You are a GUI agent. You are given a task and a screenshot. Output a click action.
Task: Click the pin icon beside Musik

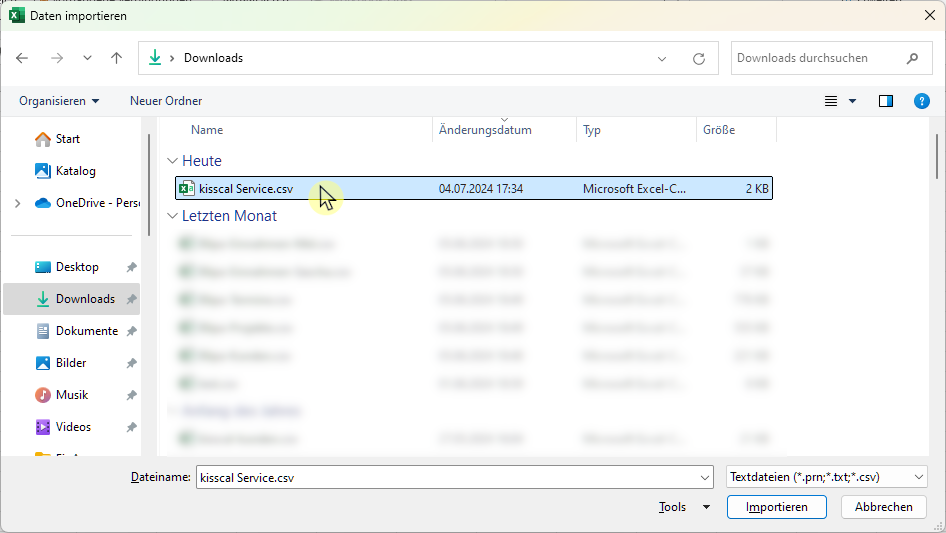[132, 395]
